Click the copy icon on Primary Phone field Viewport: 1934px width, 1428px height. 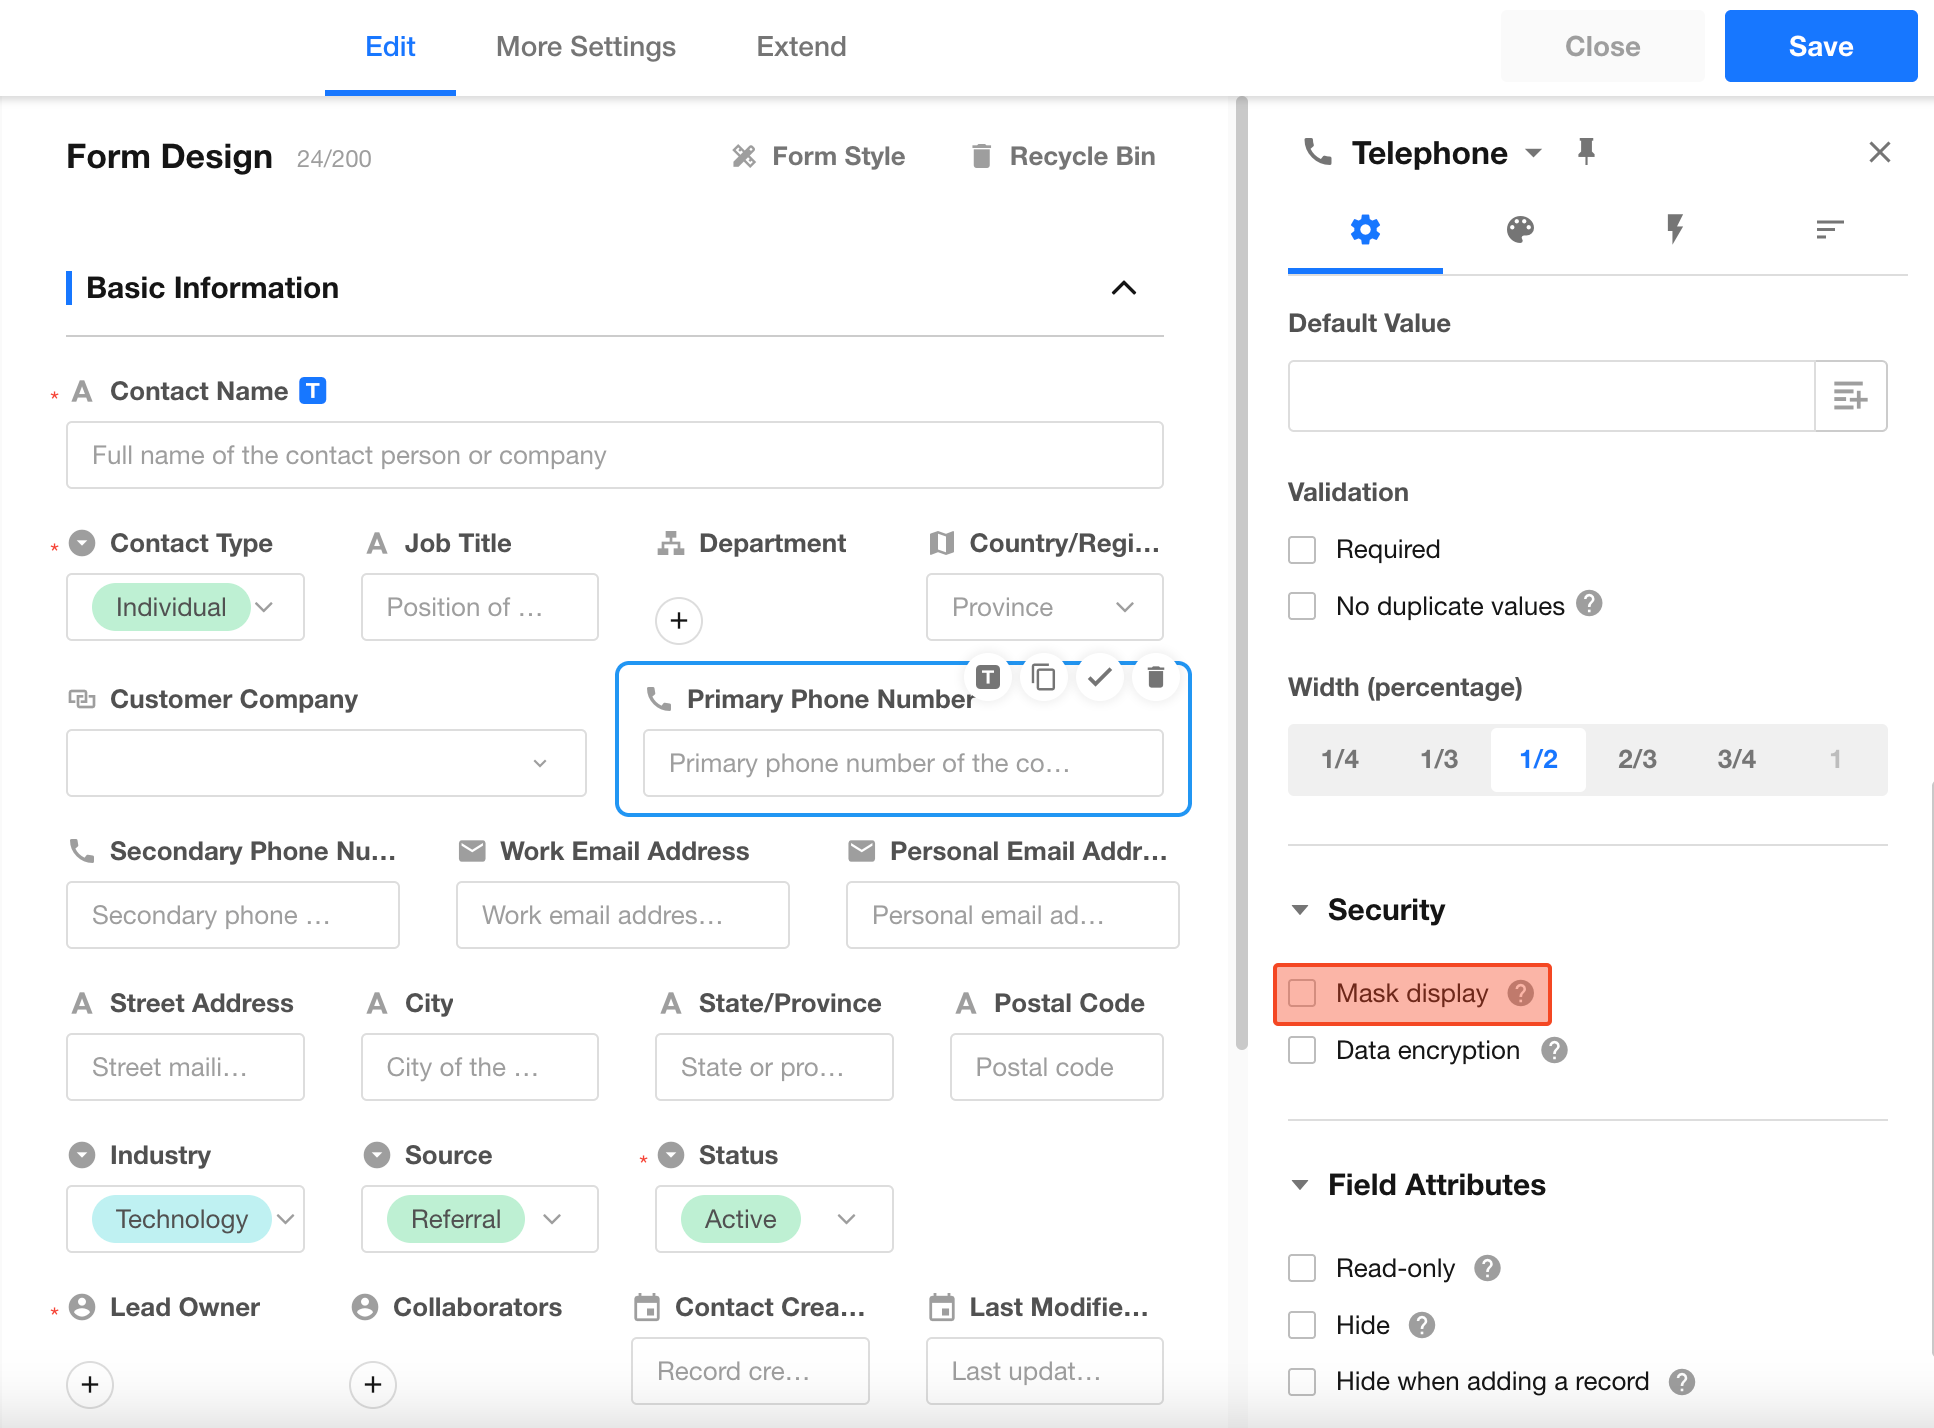point(1044,677)
